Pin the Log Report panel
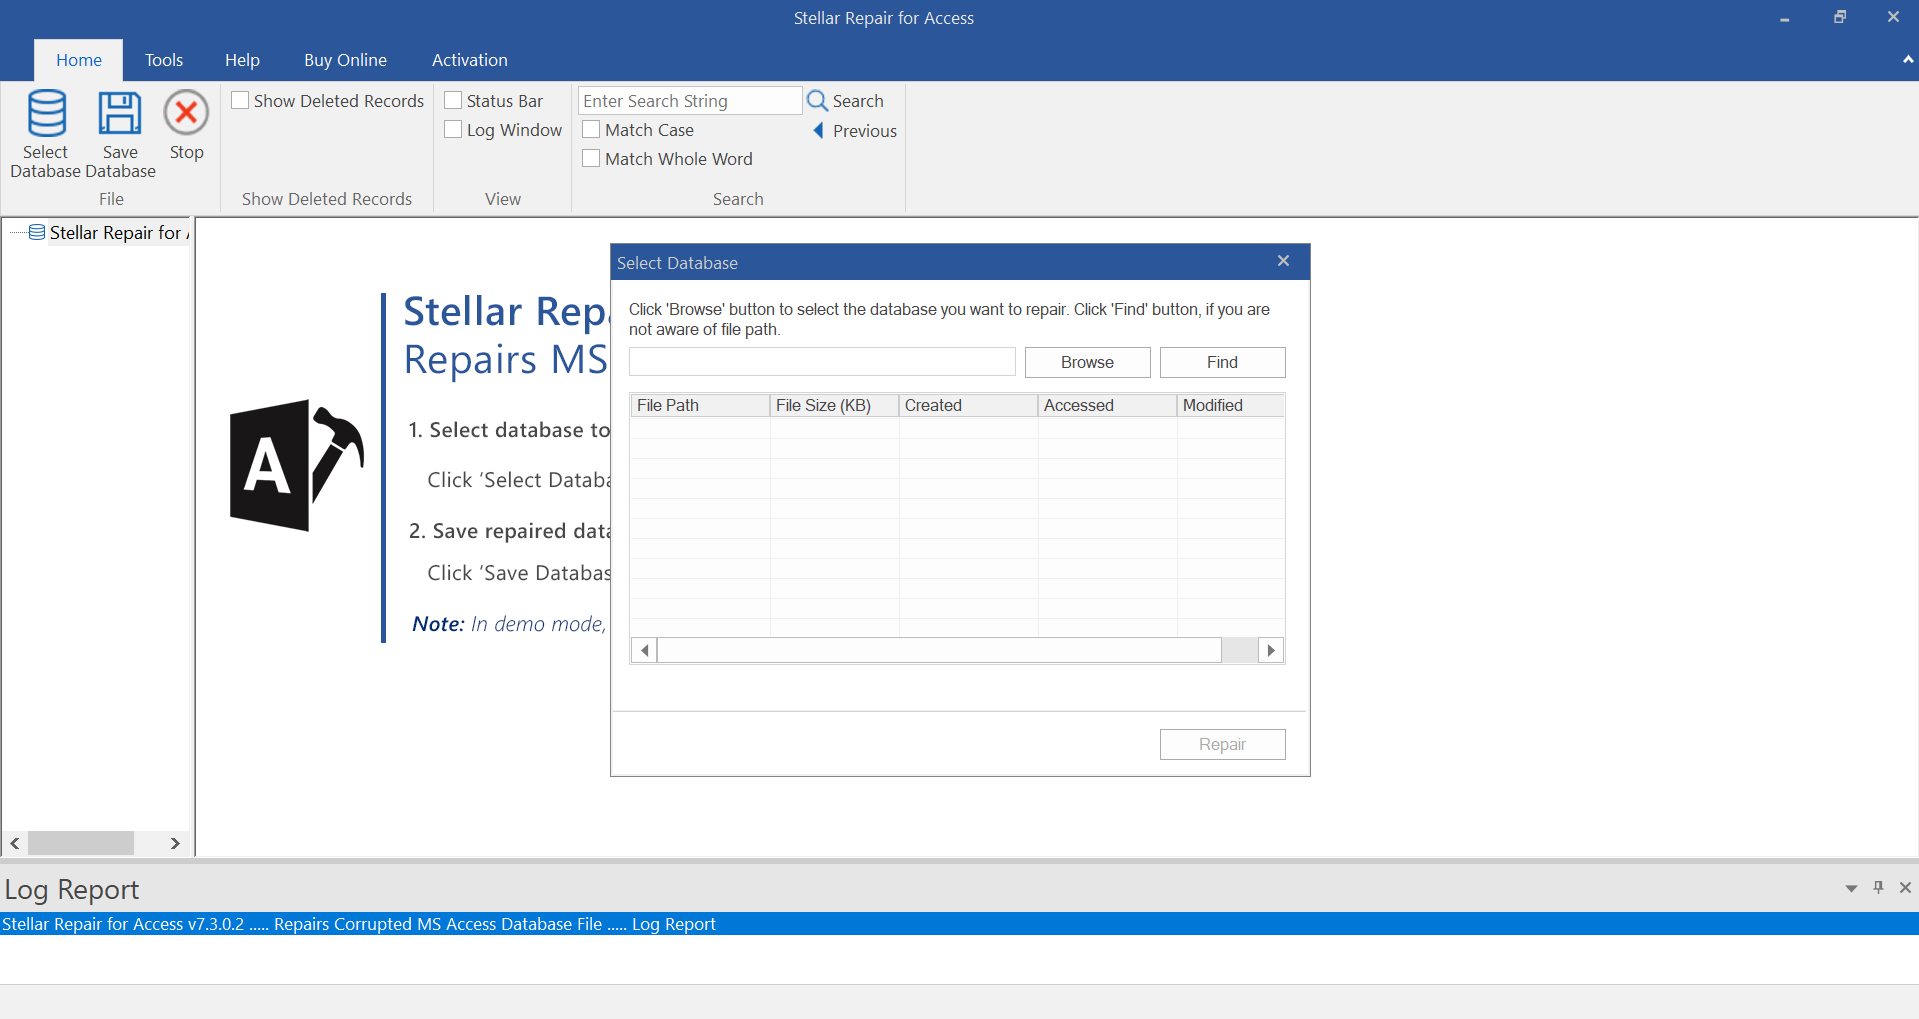 1878,888
